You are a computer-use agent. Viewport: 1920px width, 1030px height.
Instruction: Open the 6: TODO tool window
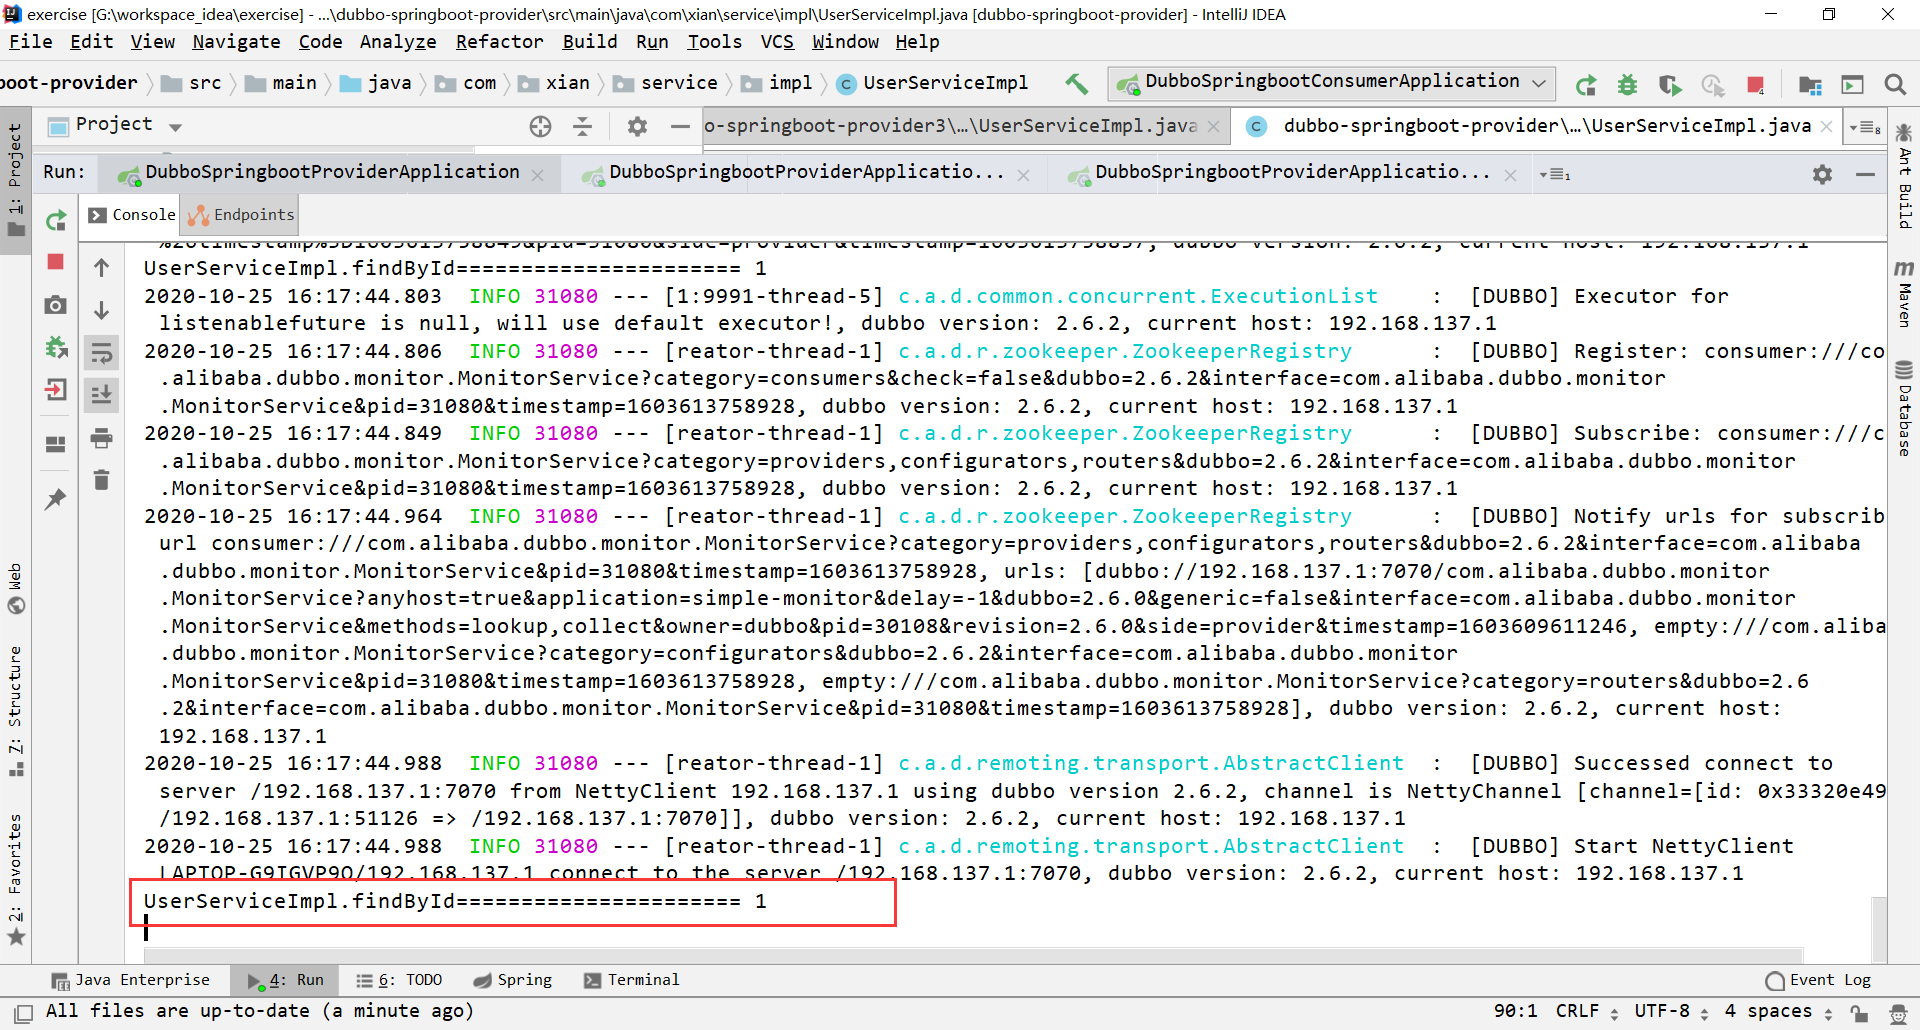click(399, 980)
